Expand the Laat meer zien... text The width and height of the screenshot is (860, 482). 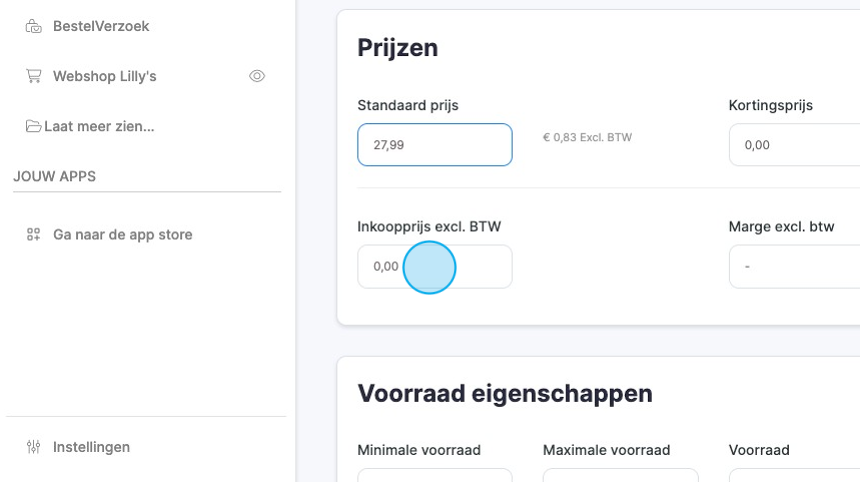(x=99, y=126)
